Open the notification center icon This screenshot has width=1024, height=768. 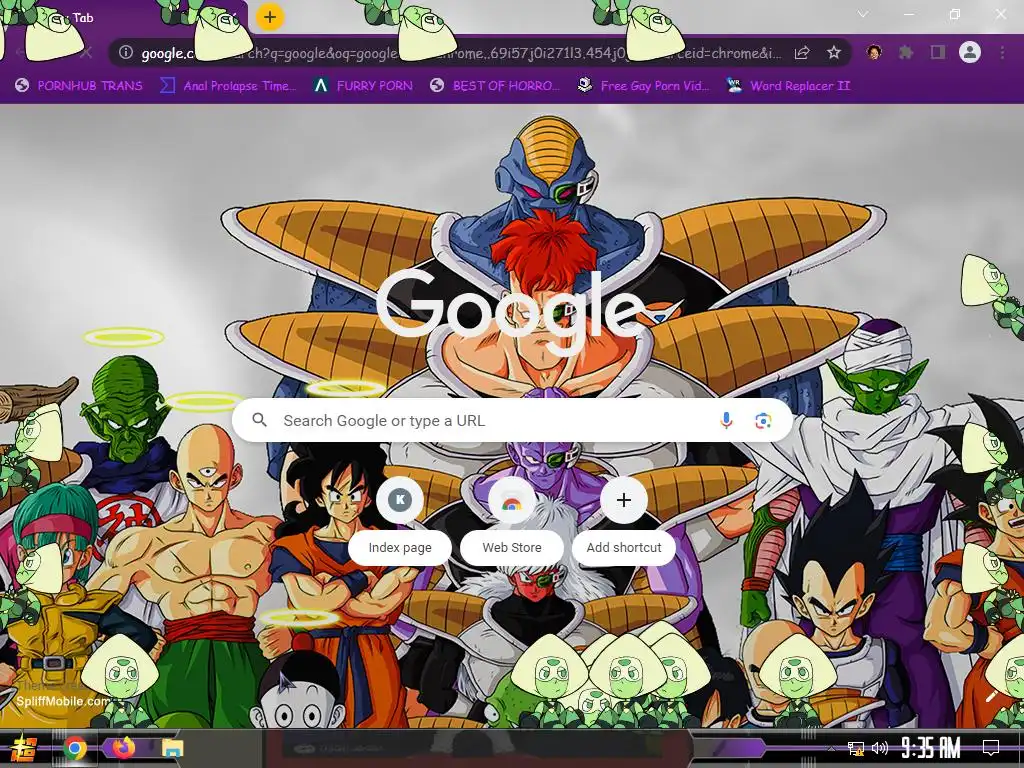991,747
